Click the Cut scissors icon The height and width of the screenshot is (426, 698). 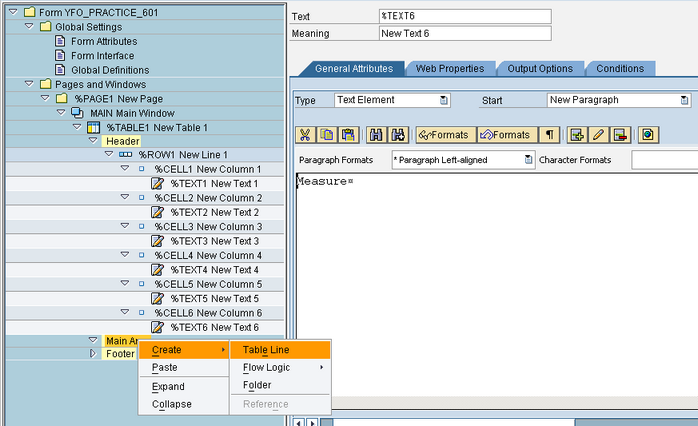[x=305, y=134]
